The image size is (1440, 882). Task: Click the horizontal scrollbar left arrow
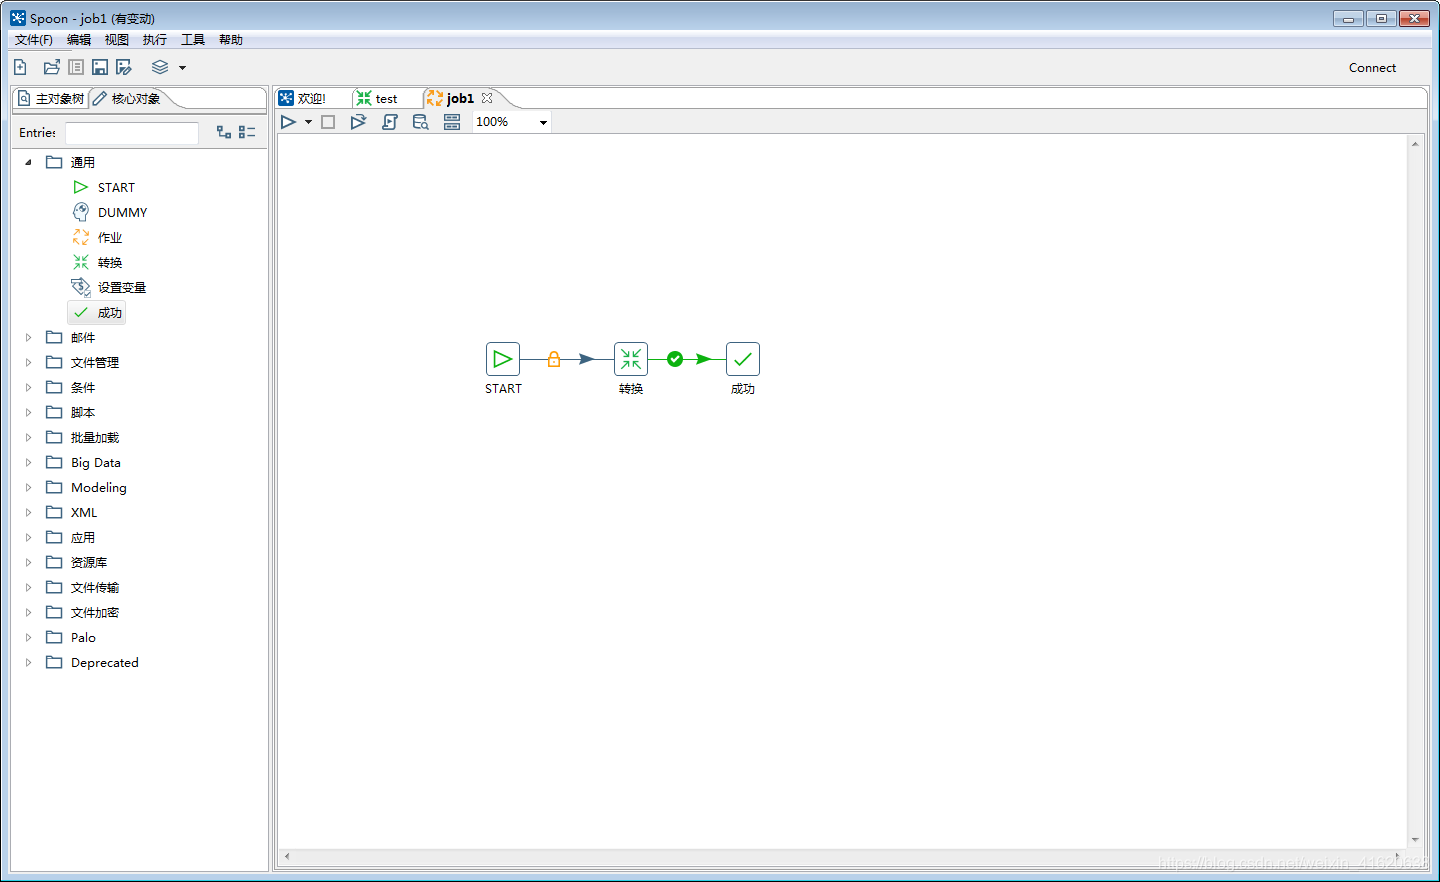(x=287, y=856)
